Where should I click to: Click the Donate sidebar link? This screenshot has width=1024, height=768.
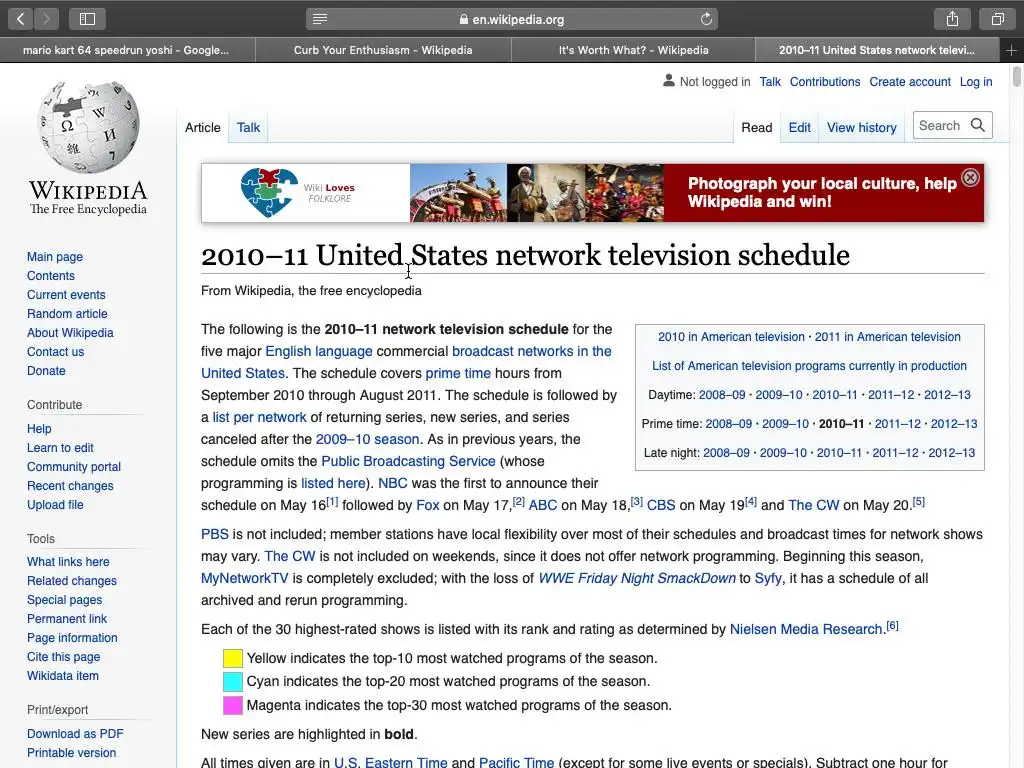tap(46, 370)
